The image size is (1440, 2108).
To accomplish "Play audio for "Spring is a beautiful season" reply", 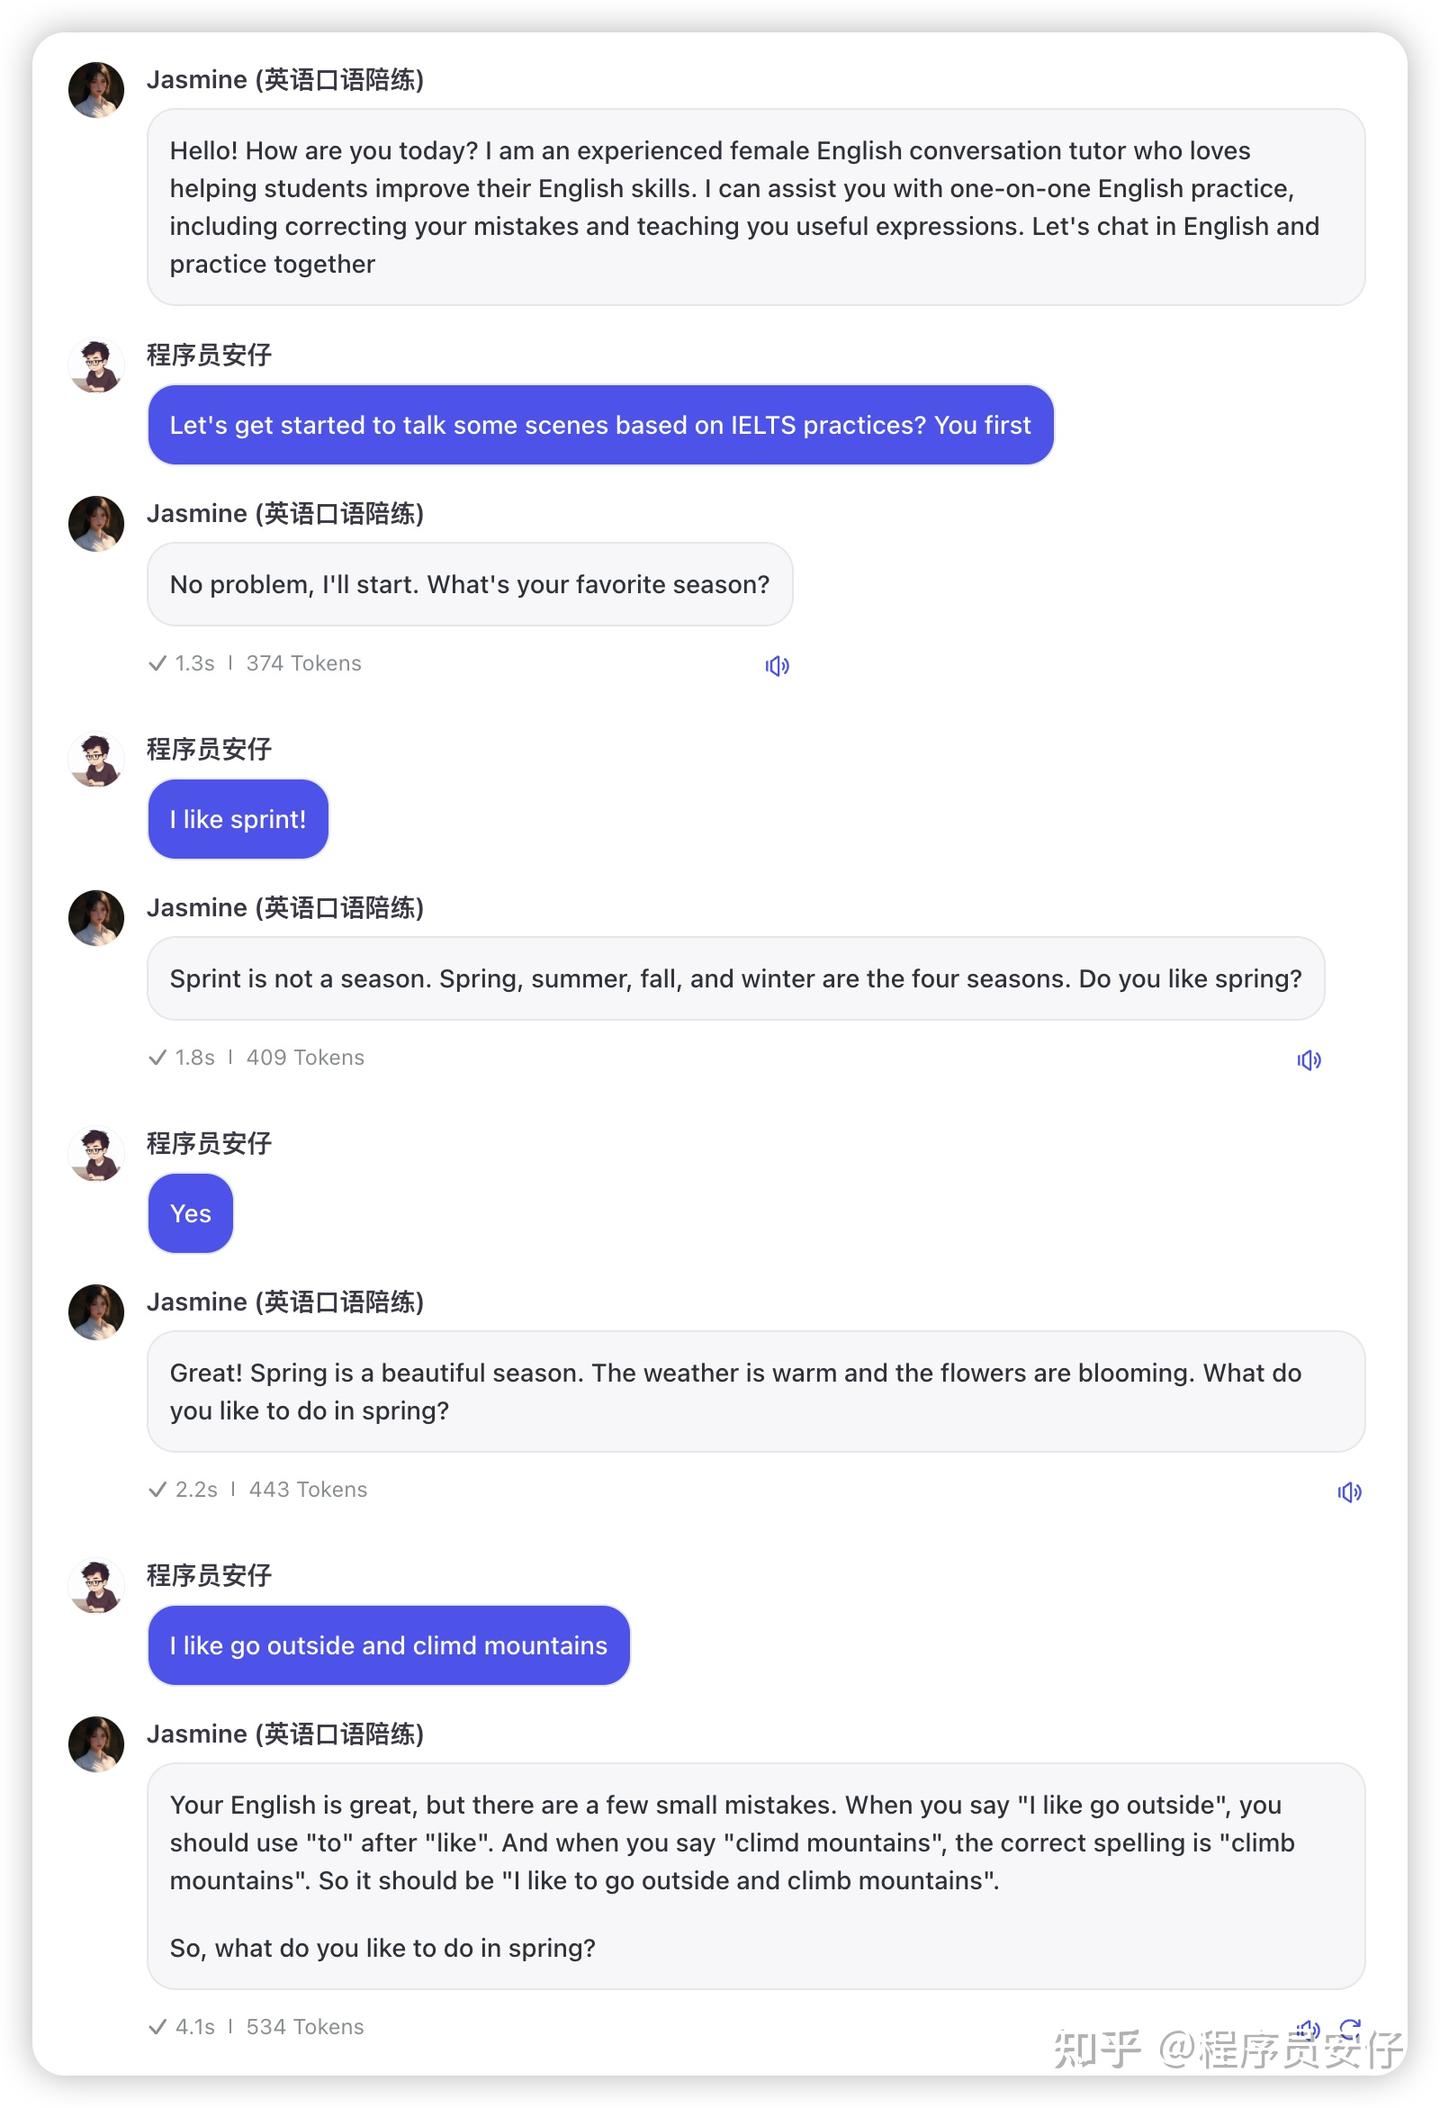I will click(x=1349, y=1492).
